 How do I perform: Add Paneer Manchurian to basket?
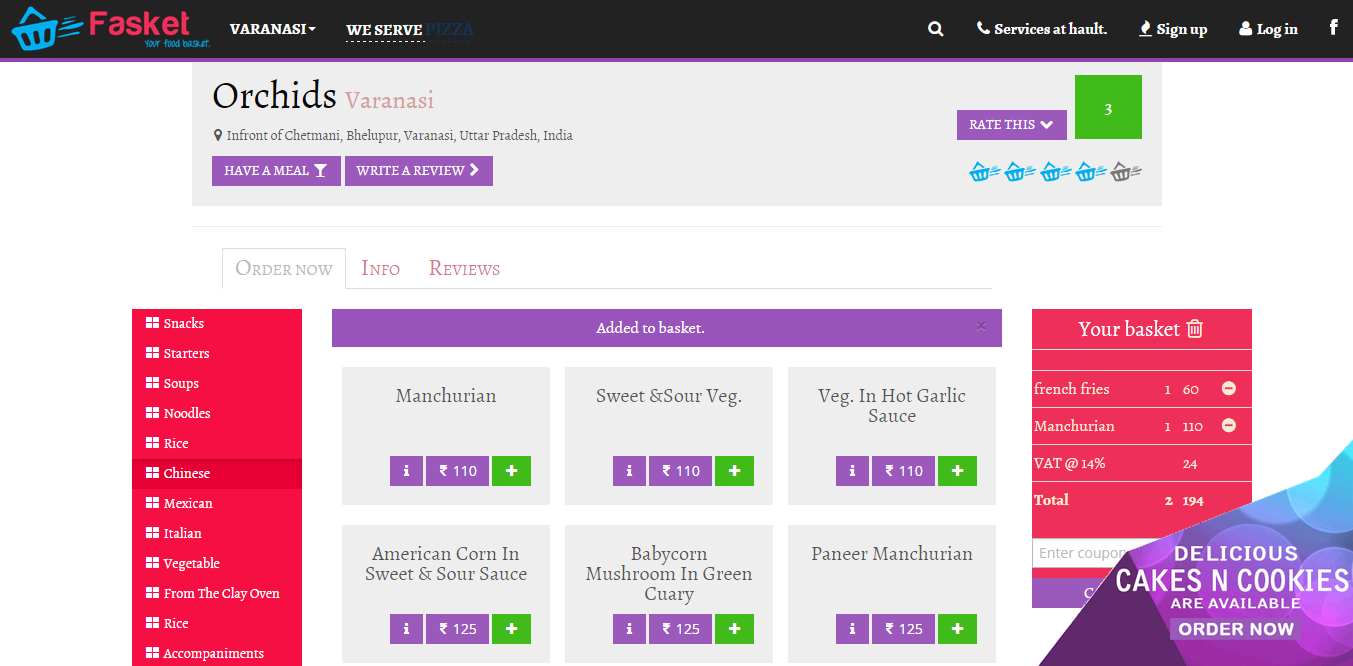point(957,629)
